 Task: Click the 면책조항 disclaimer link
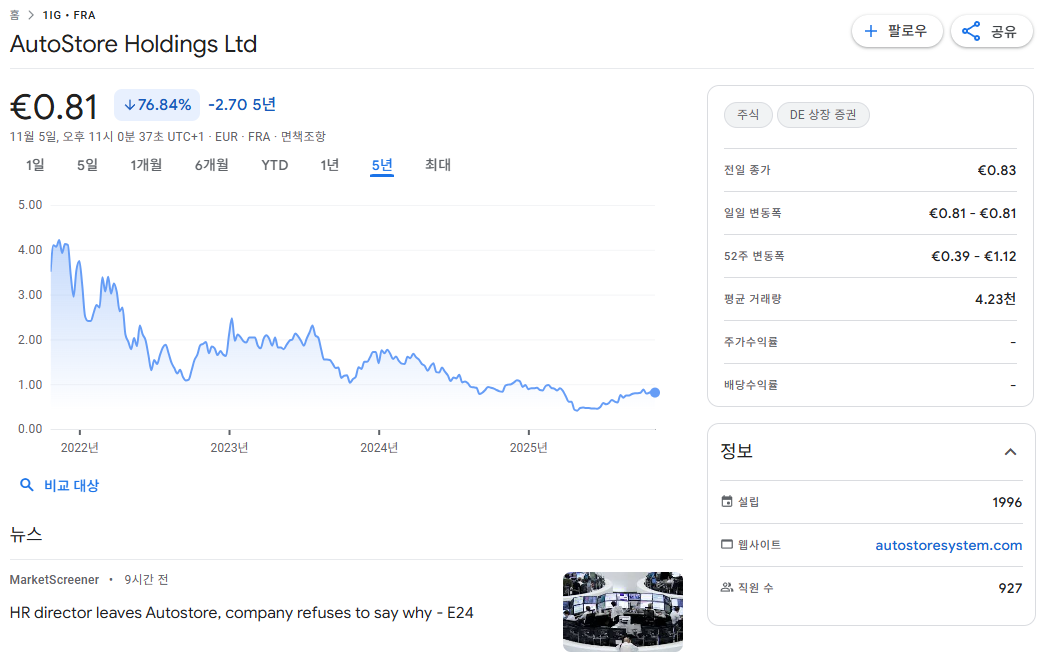click(303, 137)
